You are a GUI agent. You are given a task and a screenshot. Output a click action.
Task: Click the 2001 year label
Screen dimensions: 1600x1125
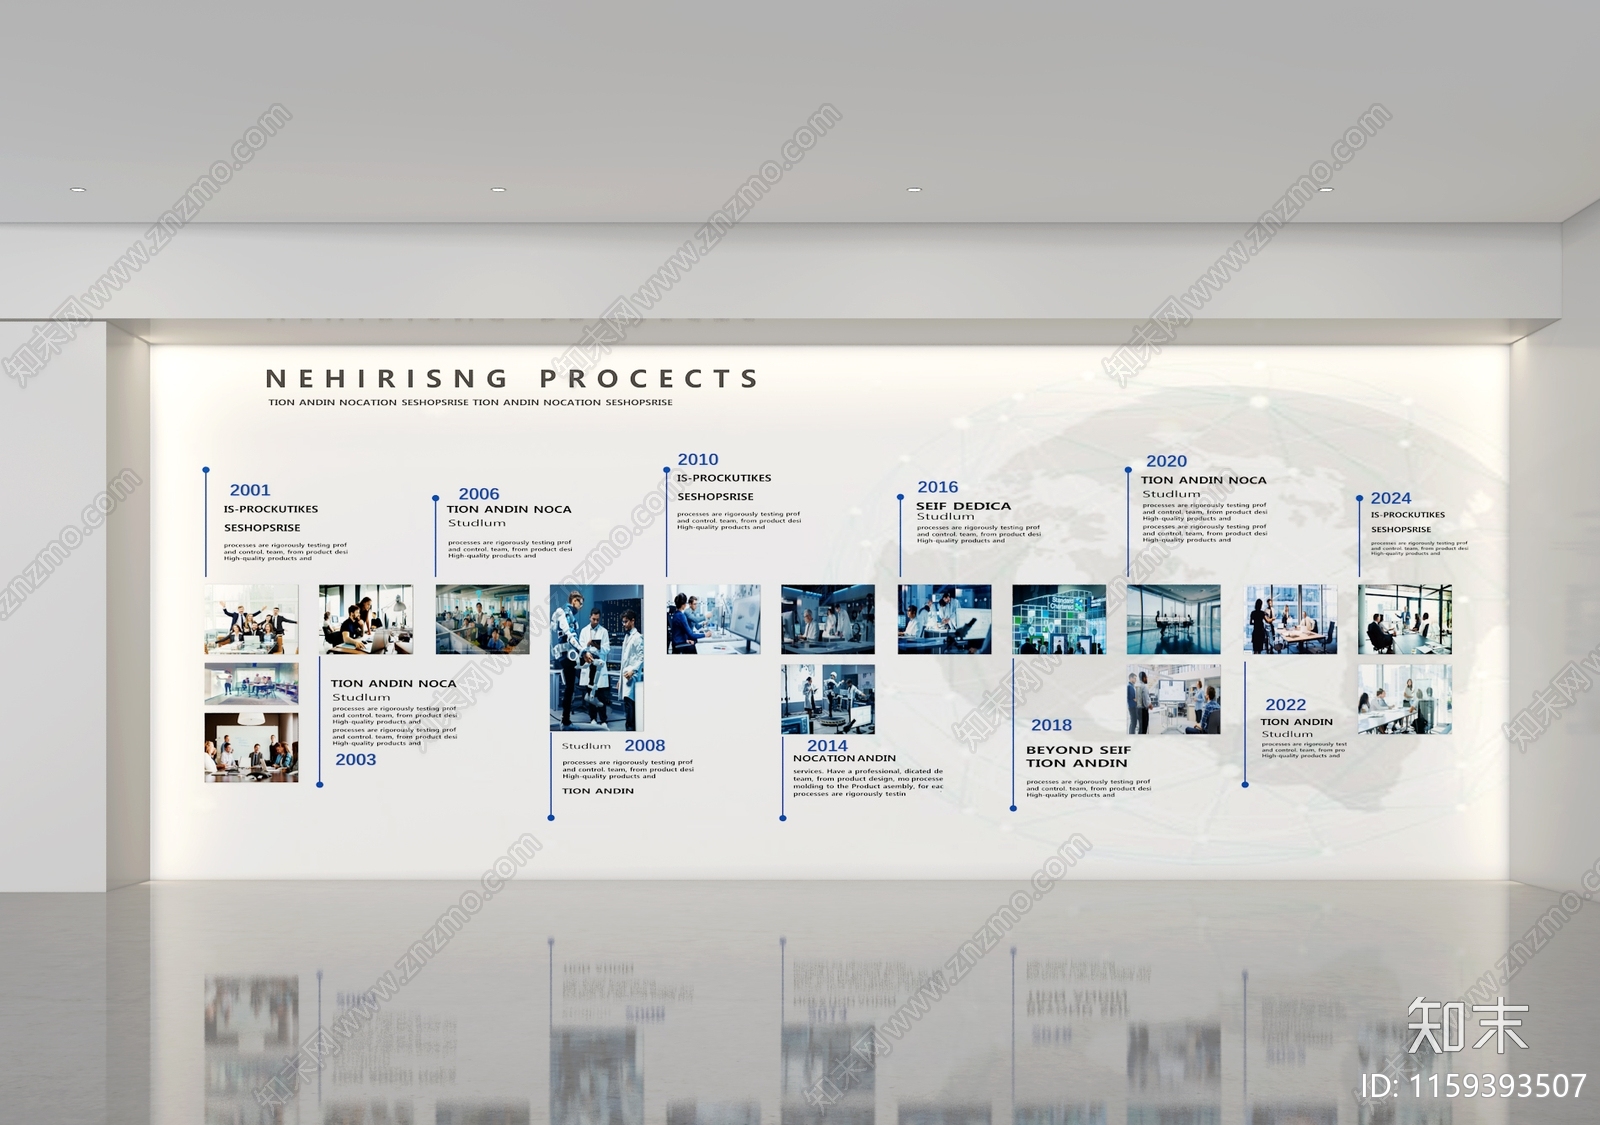[x=250, y=490]
